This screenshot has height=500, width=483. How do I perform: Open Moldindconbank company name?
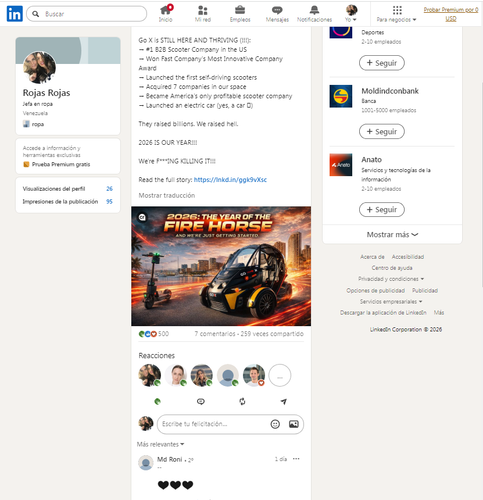[x=390, y=91]
